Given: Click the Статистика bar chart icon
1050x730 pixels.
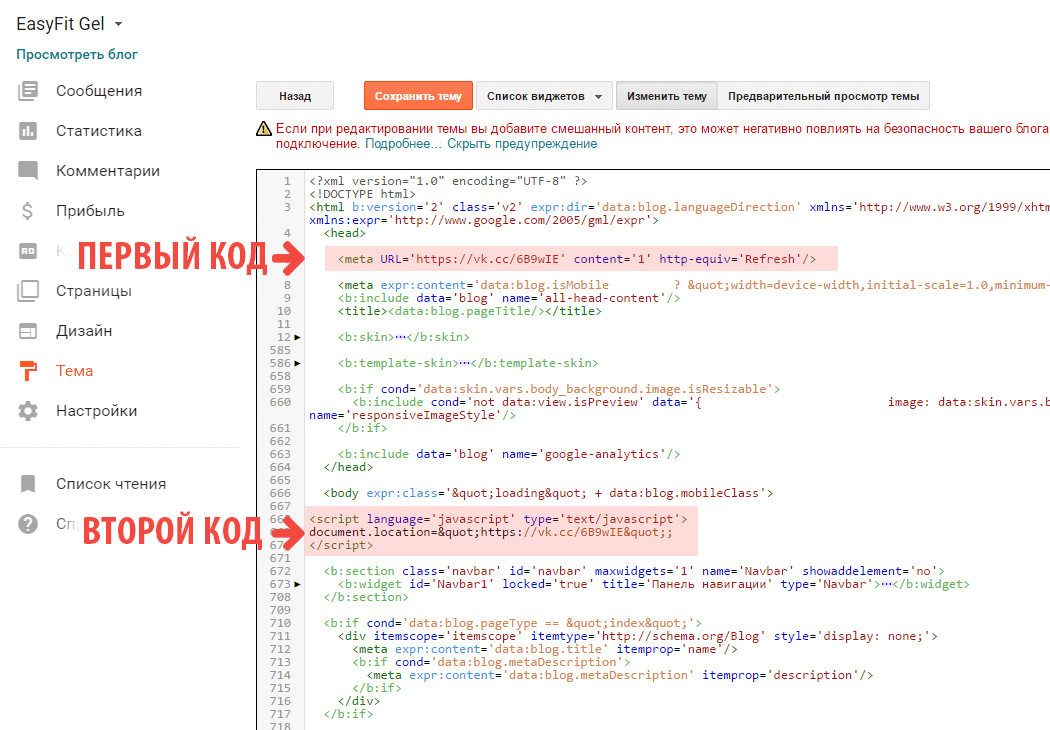Looking at the screenshot, I should 28,131.
